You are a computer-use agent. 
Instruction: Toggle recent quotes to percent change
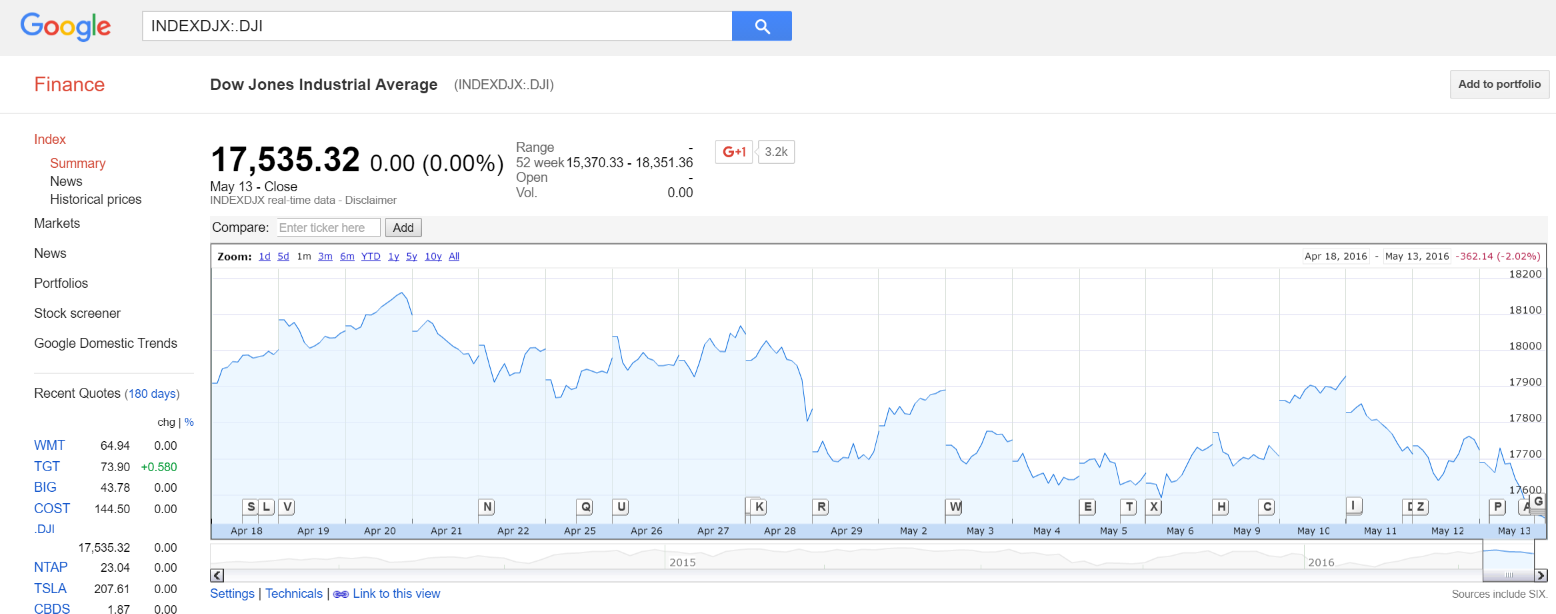(x=189, y=423)
